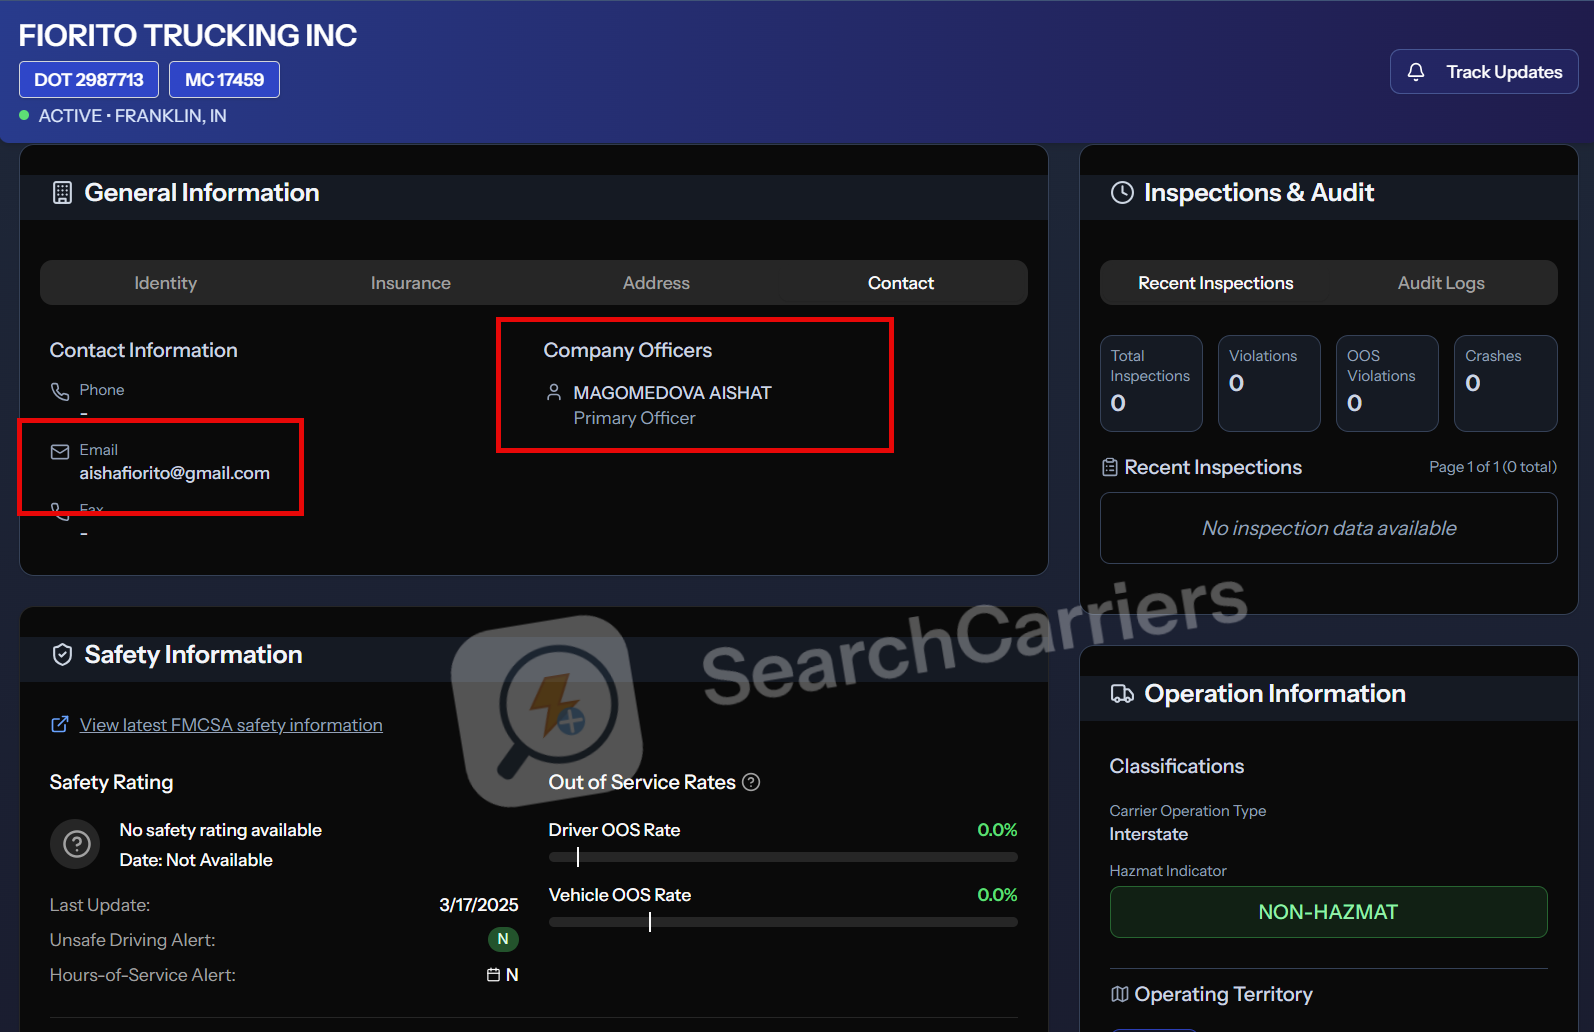Click the external link icon before FMCSA link
The width and height of the screenshot is (1594, 1032).
coord(60,724)
